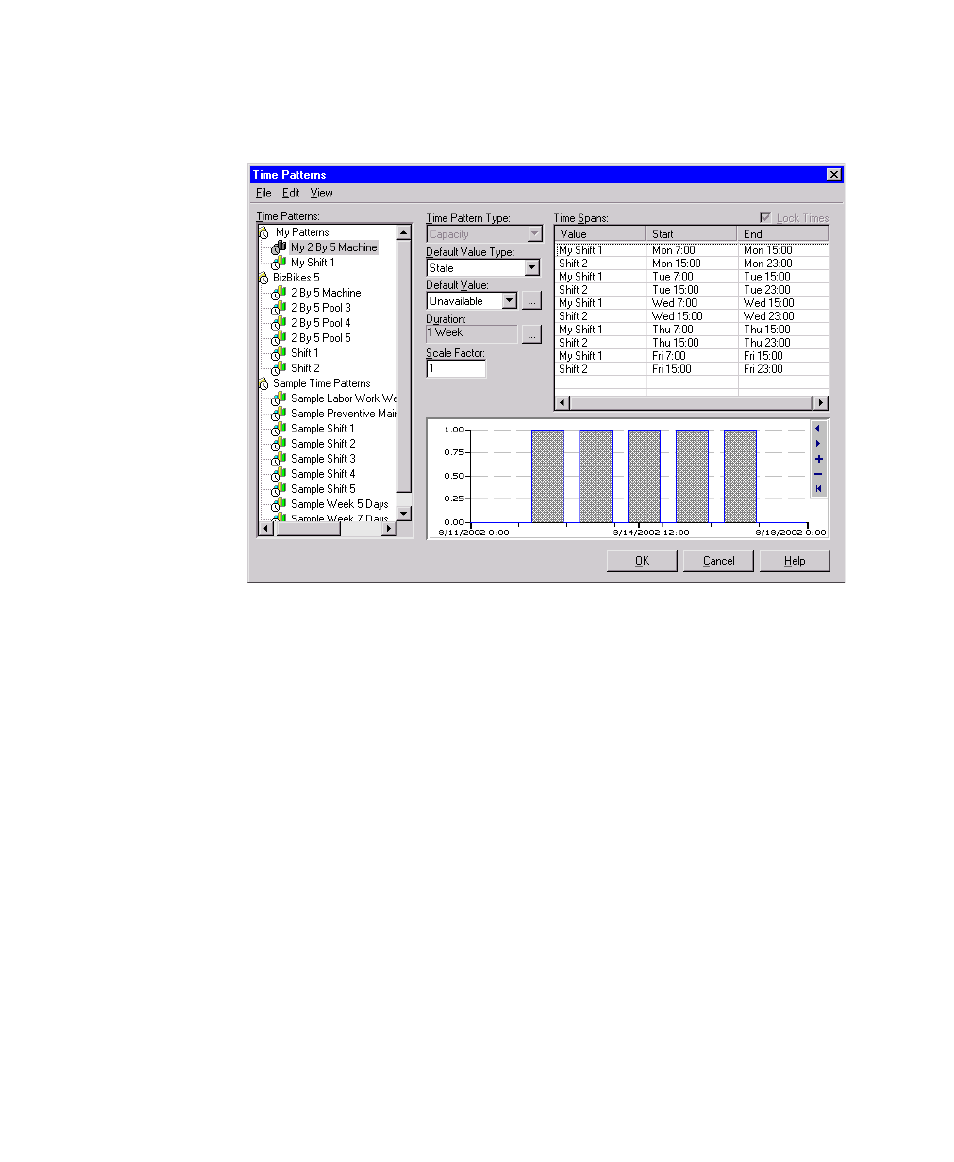954x1162 pixels.
Task: Open the Time Pattern Type dropdown
Action: [535, 234]
